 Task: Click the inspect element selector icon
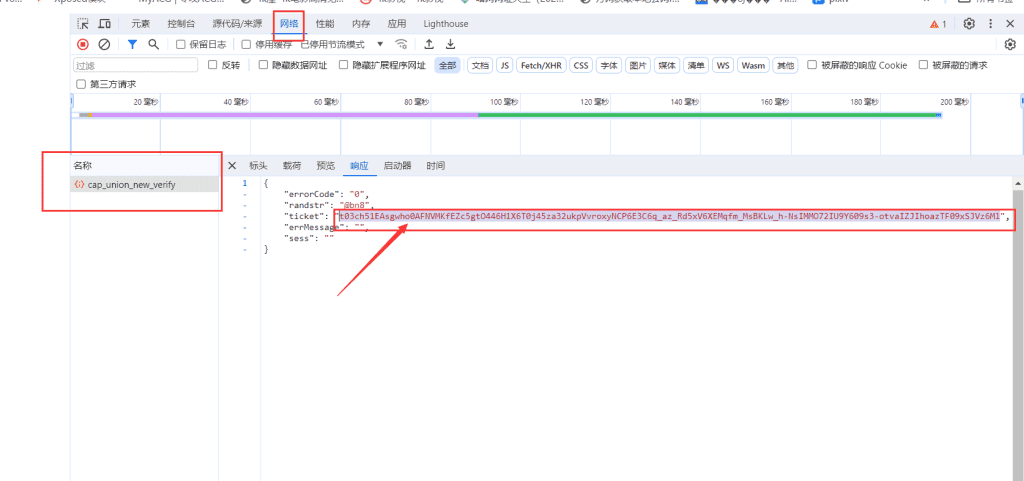[83, 23]
